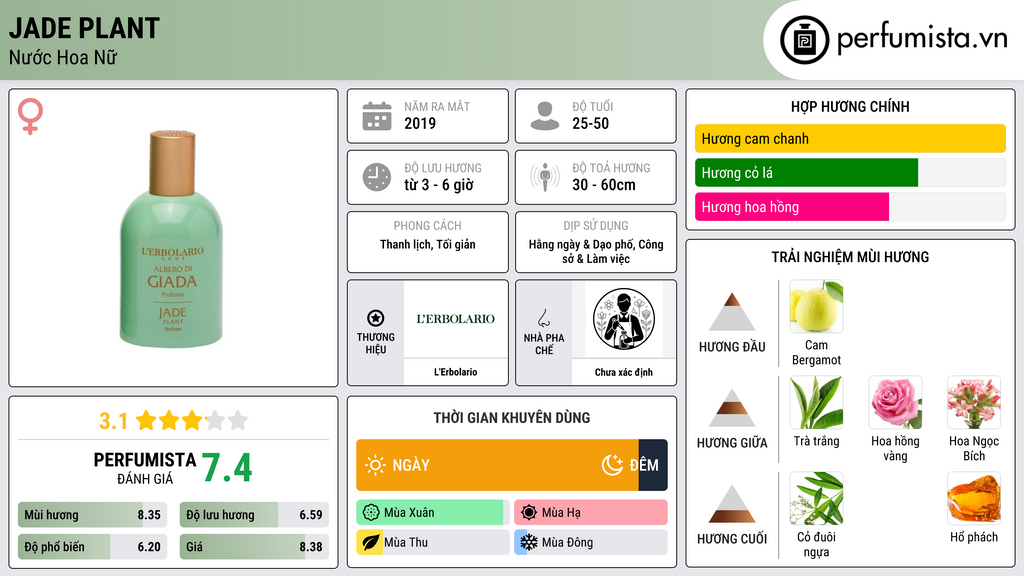
Task: Click the 25-50 age range value
Action: tap(590, 123)
